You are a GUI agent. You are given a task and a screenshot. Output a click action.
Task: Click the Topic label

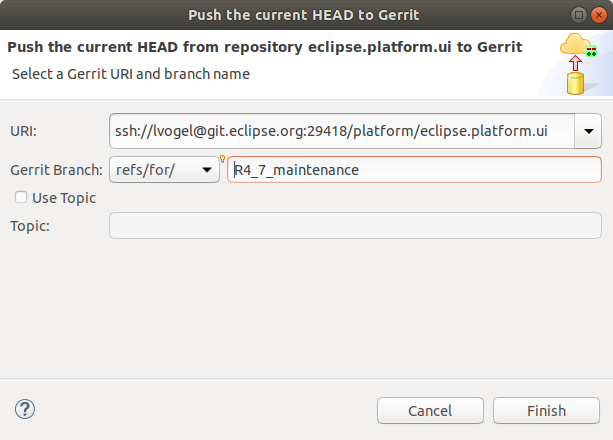(x=30, y=226)
